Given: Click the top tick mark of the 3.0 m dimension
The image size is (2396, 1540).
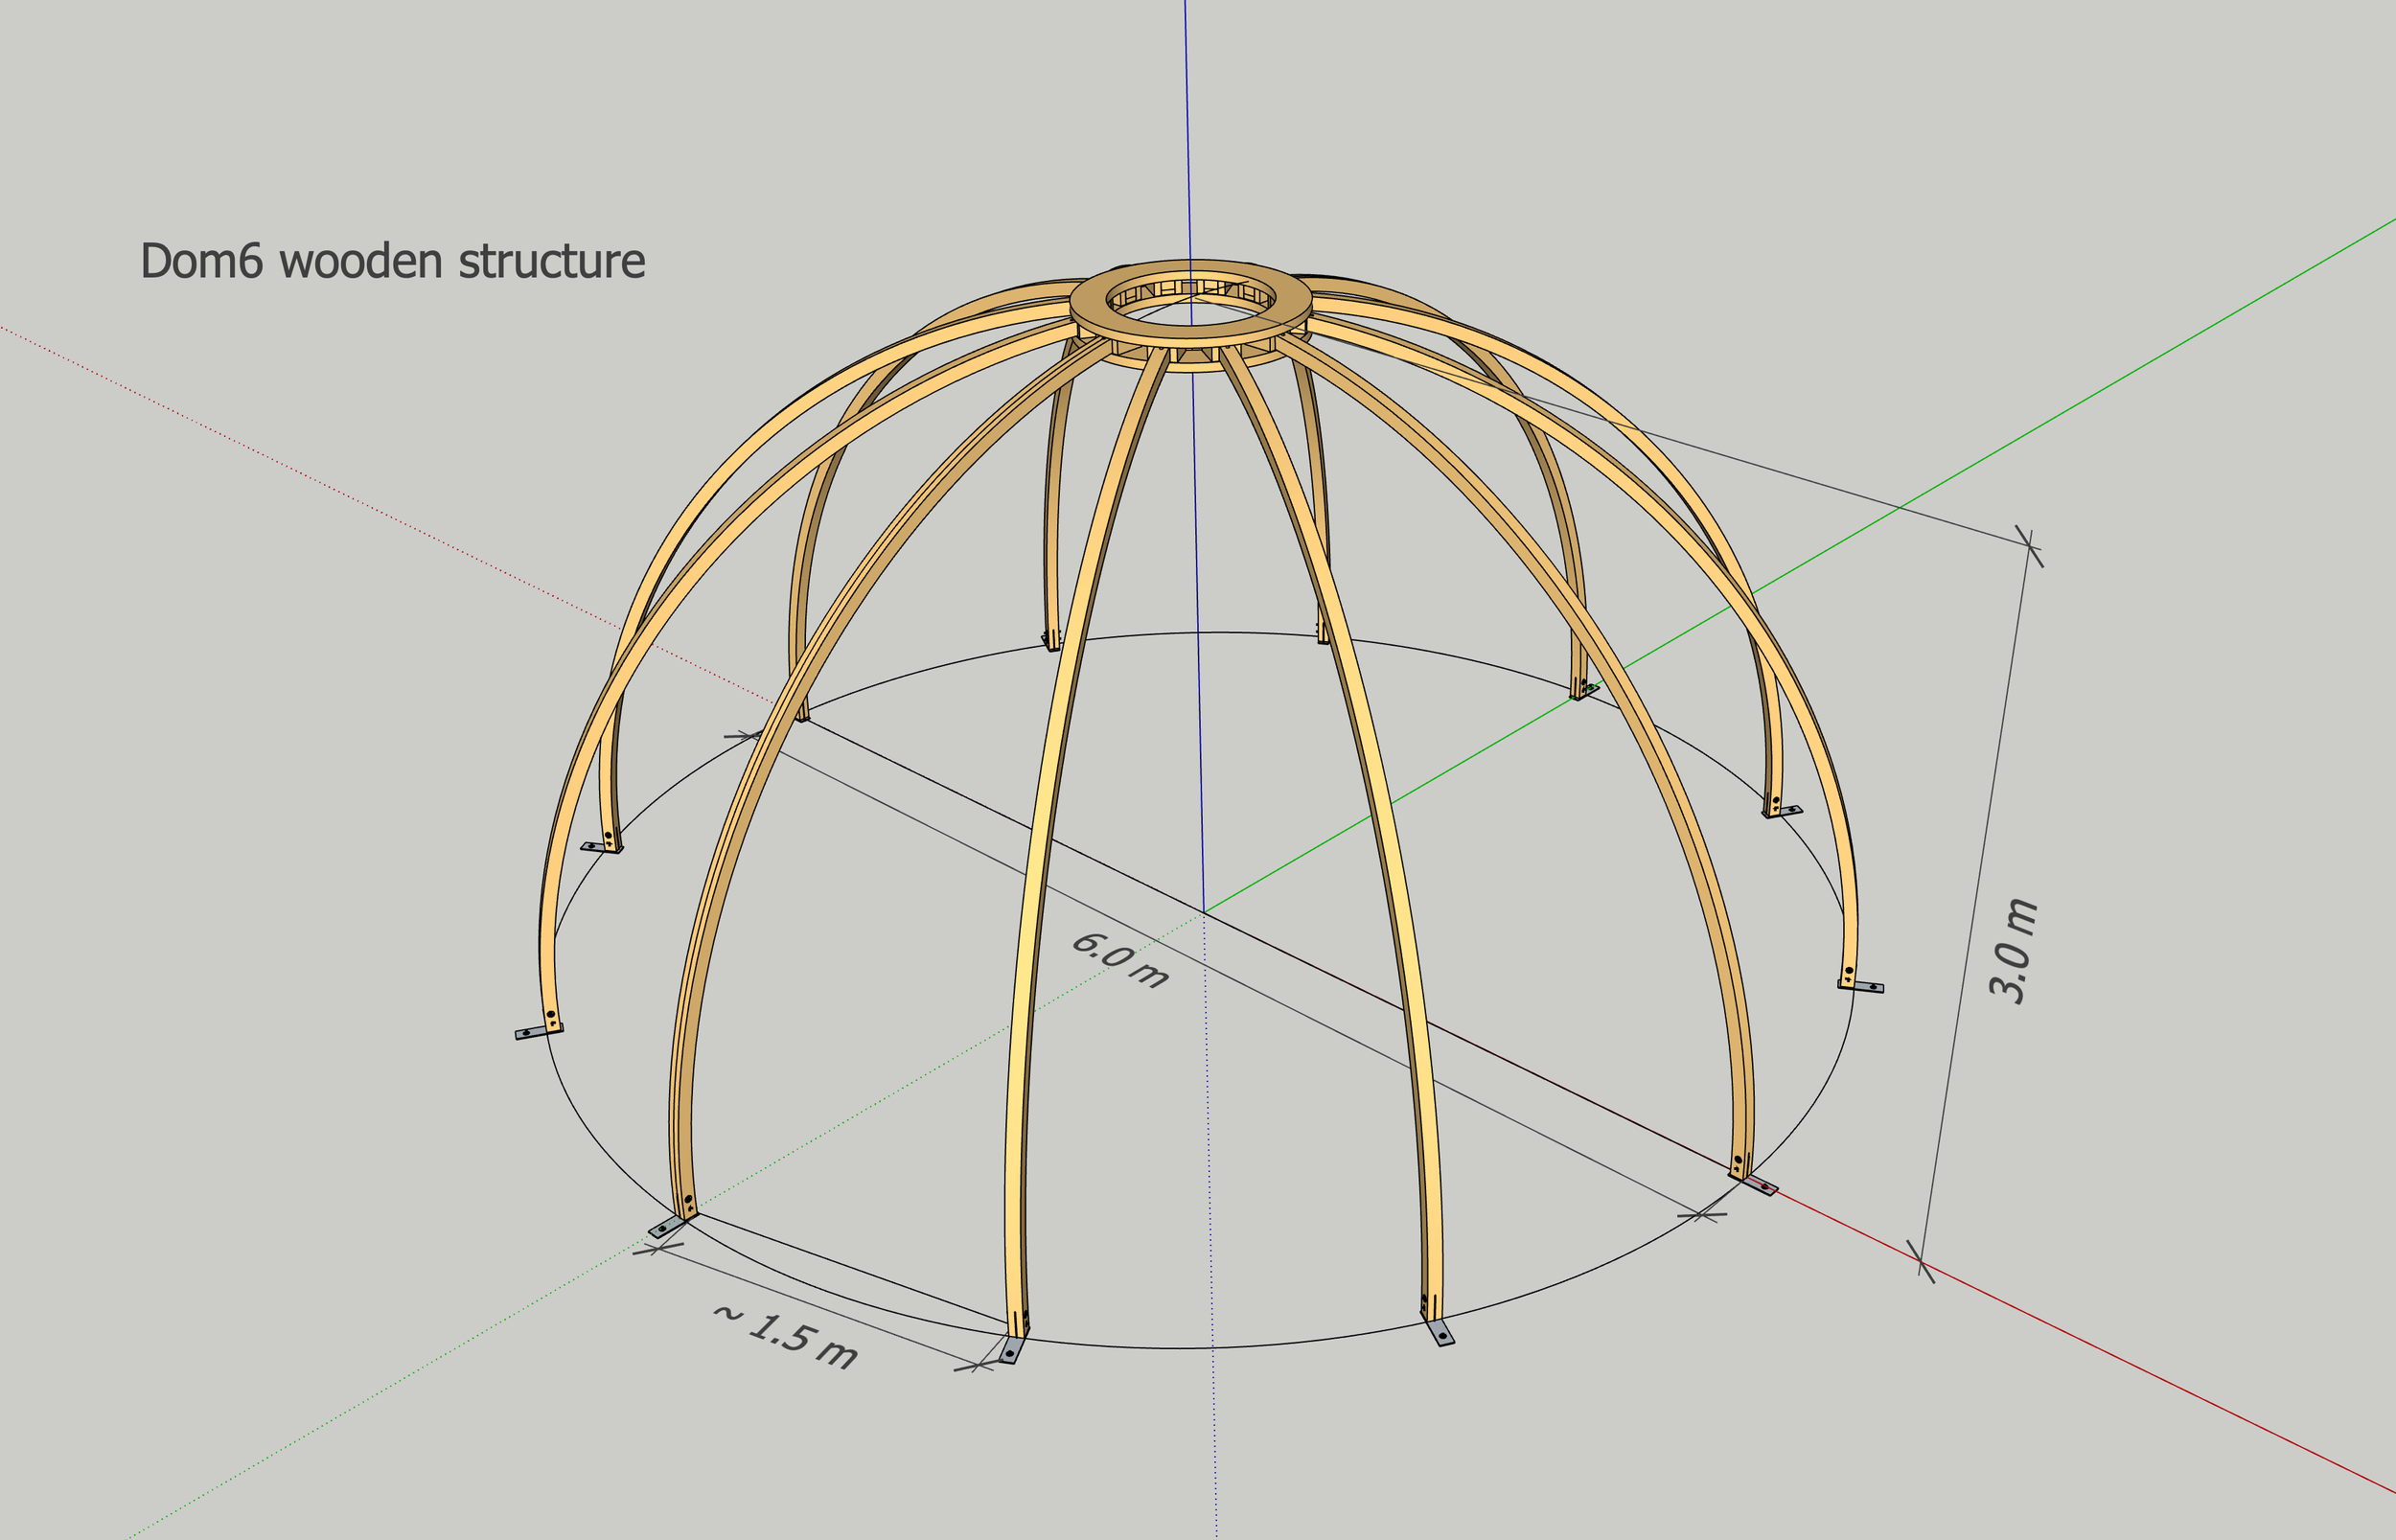Looking at the screenshot, I should 2029,547.
